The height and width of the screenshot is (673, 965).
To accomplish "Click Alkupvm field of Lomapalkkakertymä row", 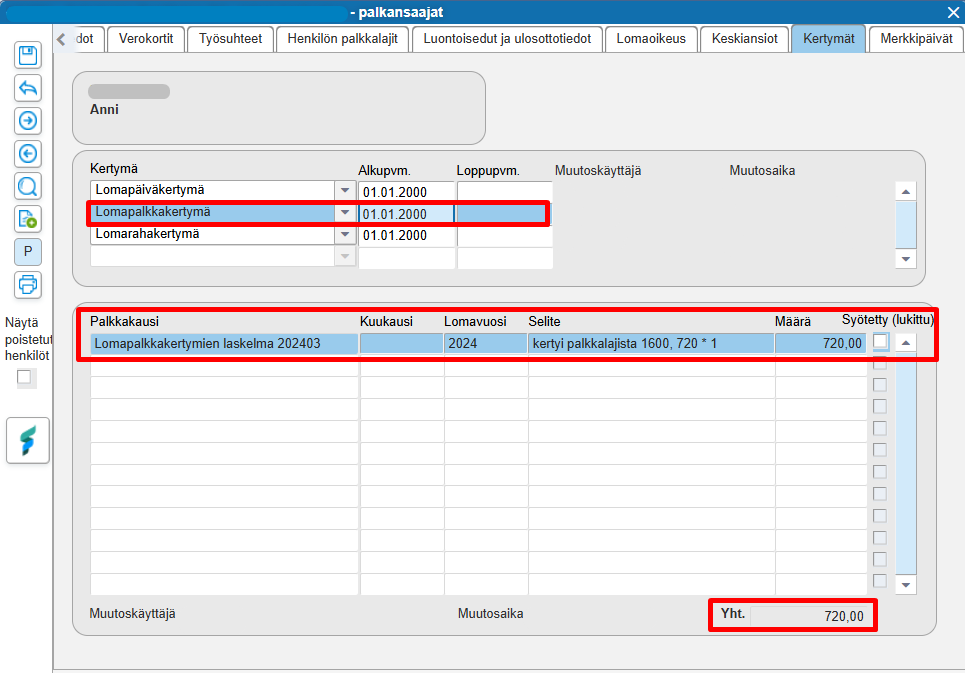I will [406, 214].
